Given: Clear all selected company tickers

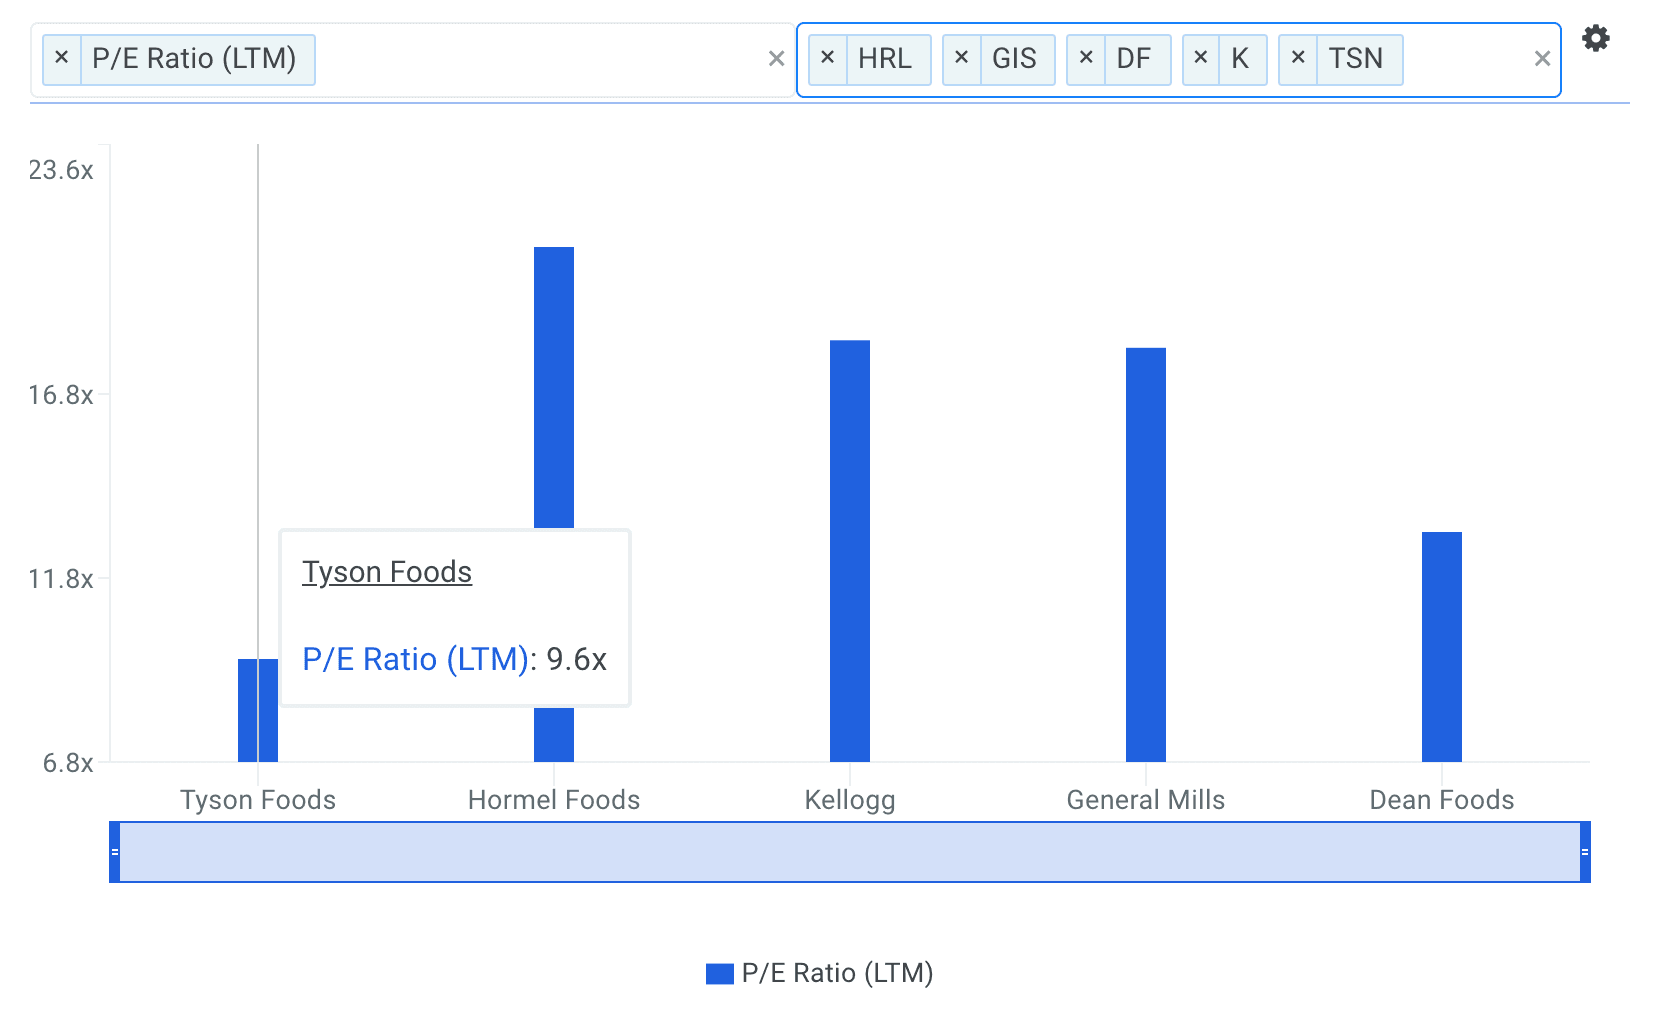Looking at the screenshot, I should (1542, 59).
